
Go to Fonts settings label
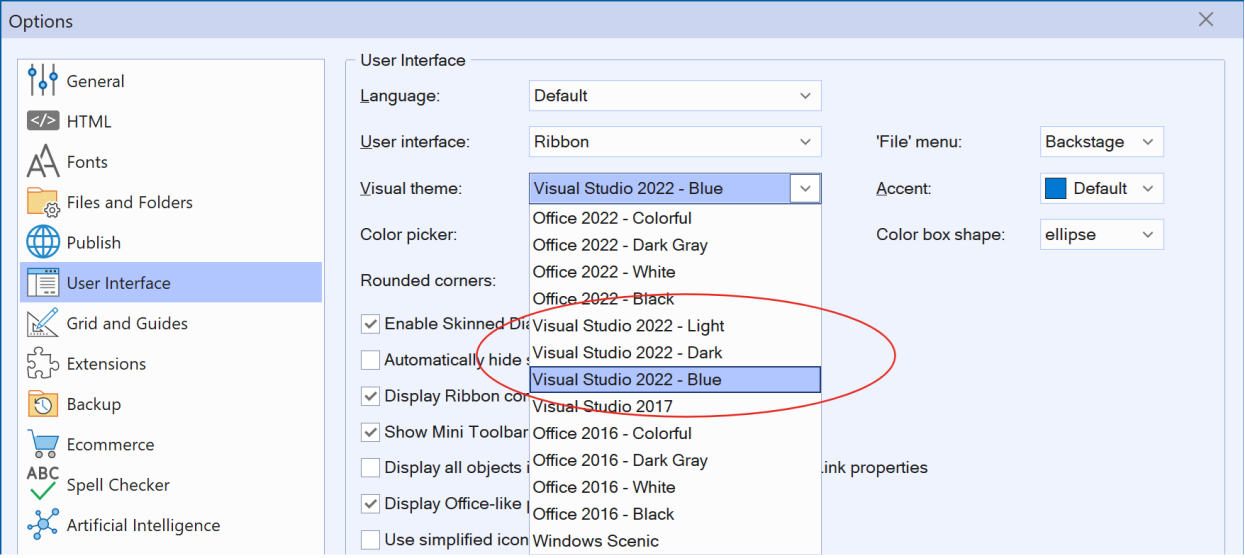point(87,162)
